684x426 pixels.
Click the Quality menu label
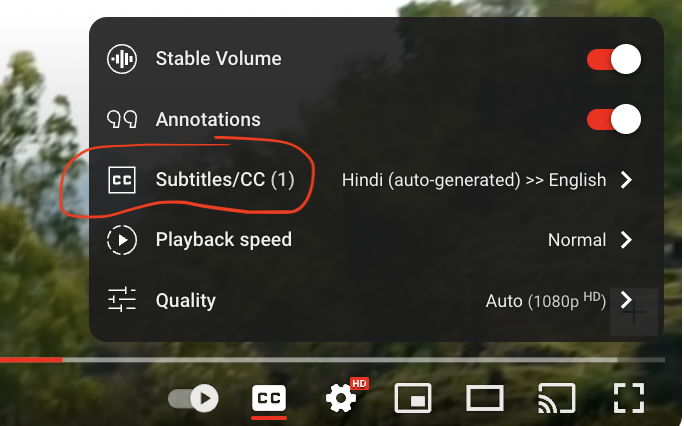(185, 300)
